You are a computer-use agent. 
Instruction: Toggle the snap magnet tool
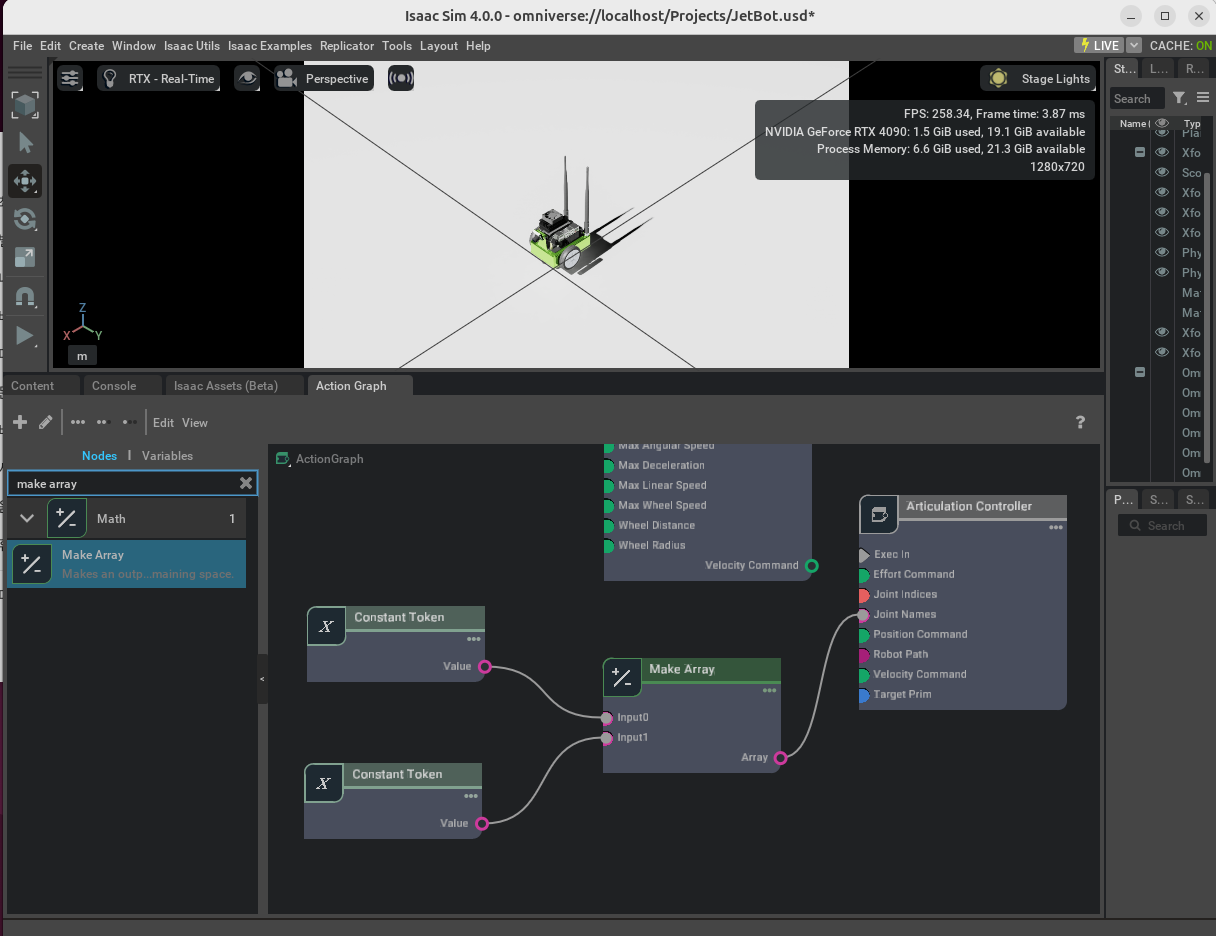pyautogui.click(x=25, y=296)
